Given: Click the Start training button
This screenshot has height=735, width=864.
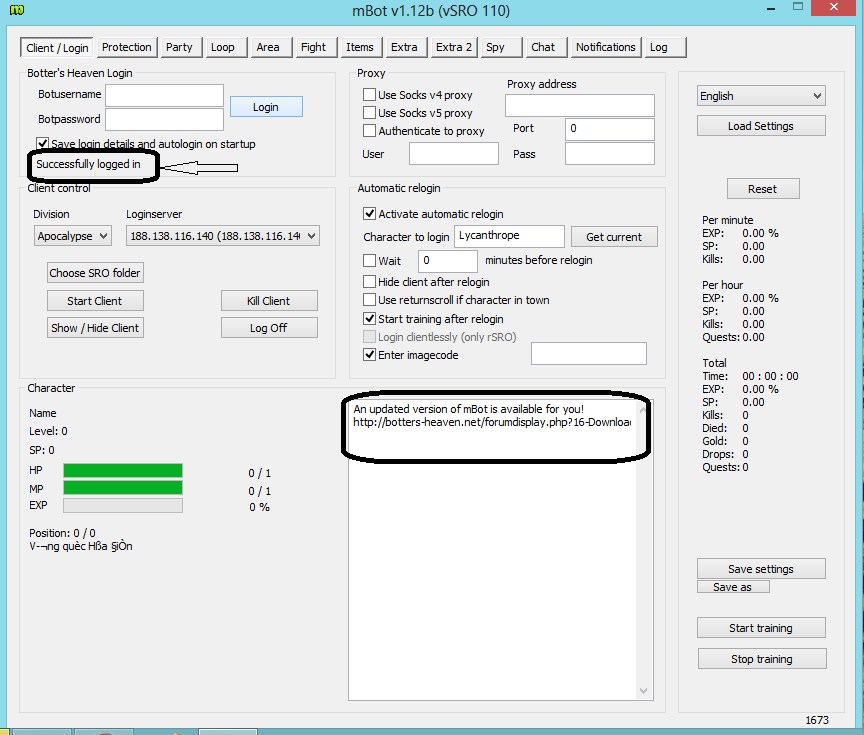Looking at the screenshot, I should click(x=761, y=628).
